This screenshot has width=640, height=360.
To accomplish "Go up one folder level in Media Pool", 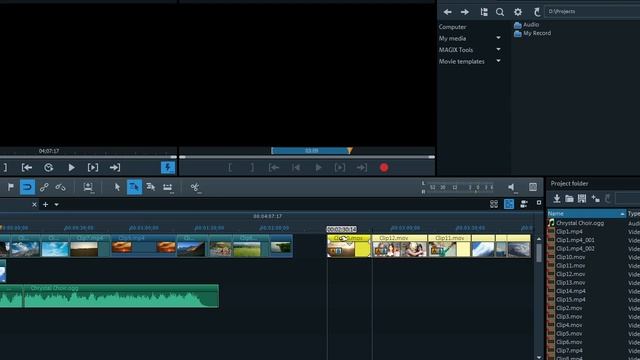I will [537, 12].
